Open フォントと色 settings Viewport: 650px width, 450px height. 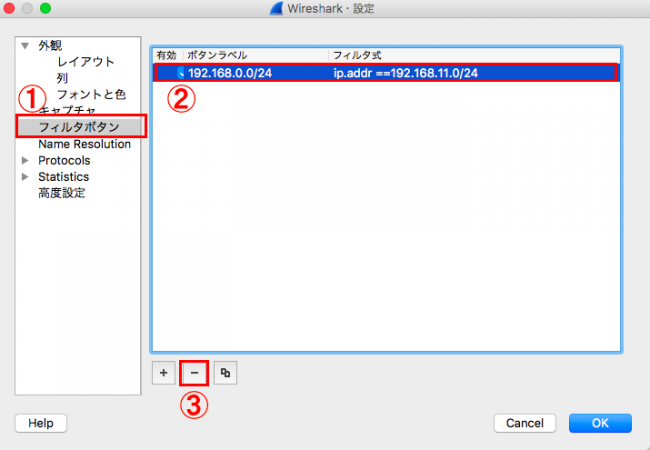point(91,94)
